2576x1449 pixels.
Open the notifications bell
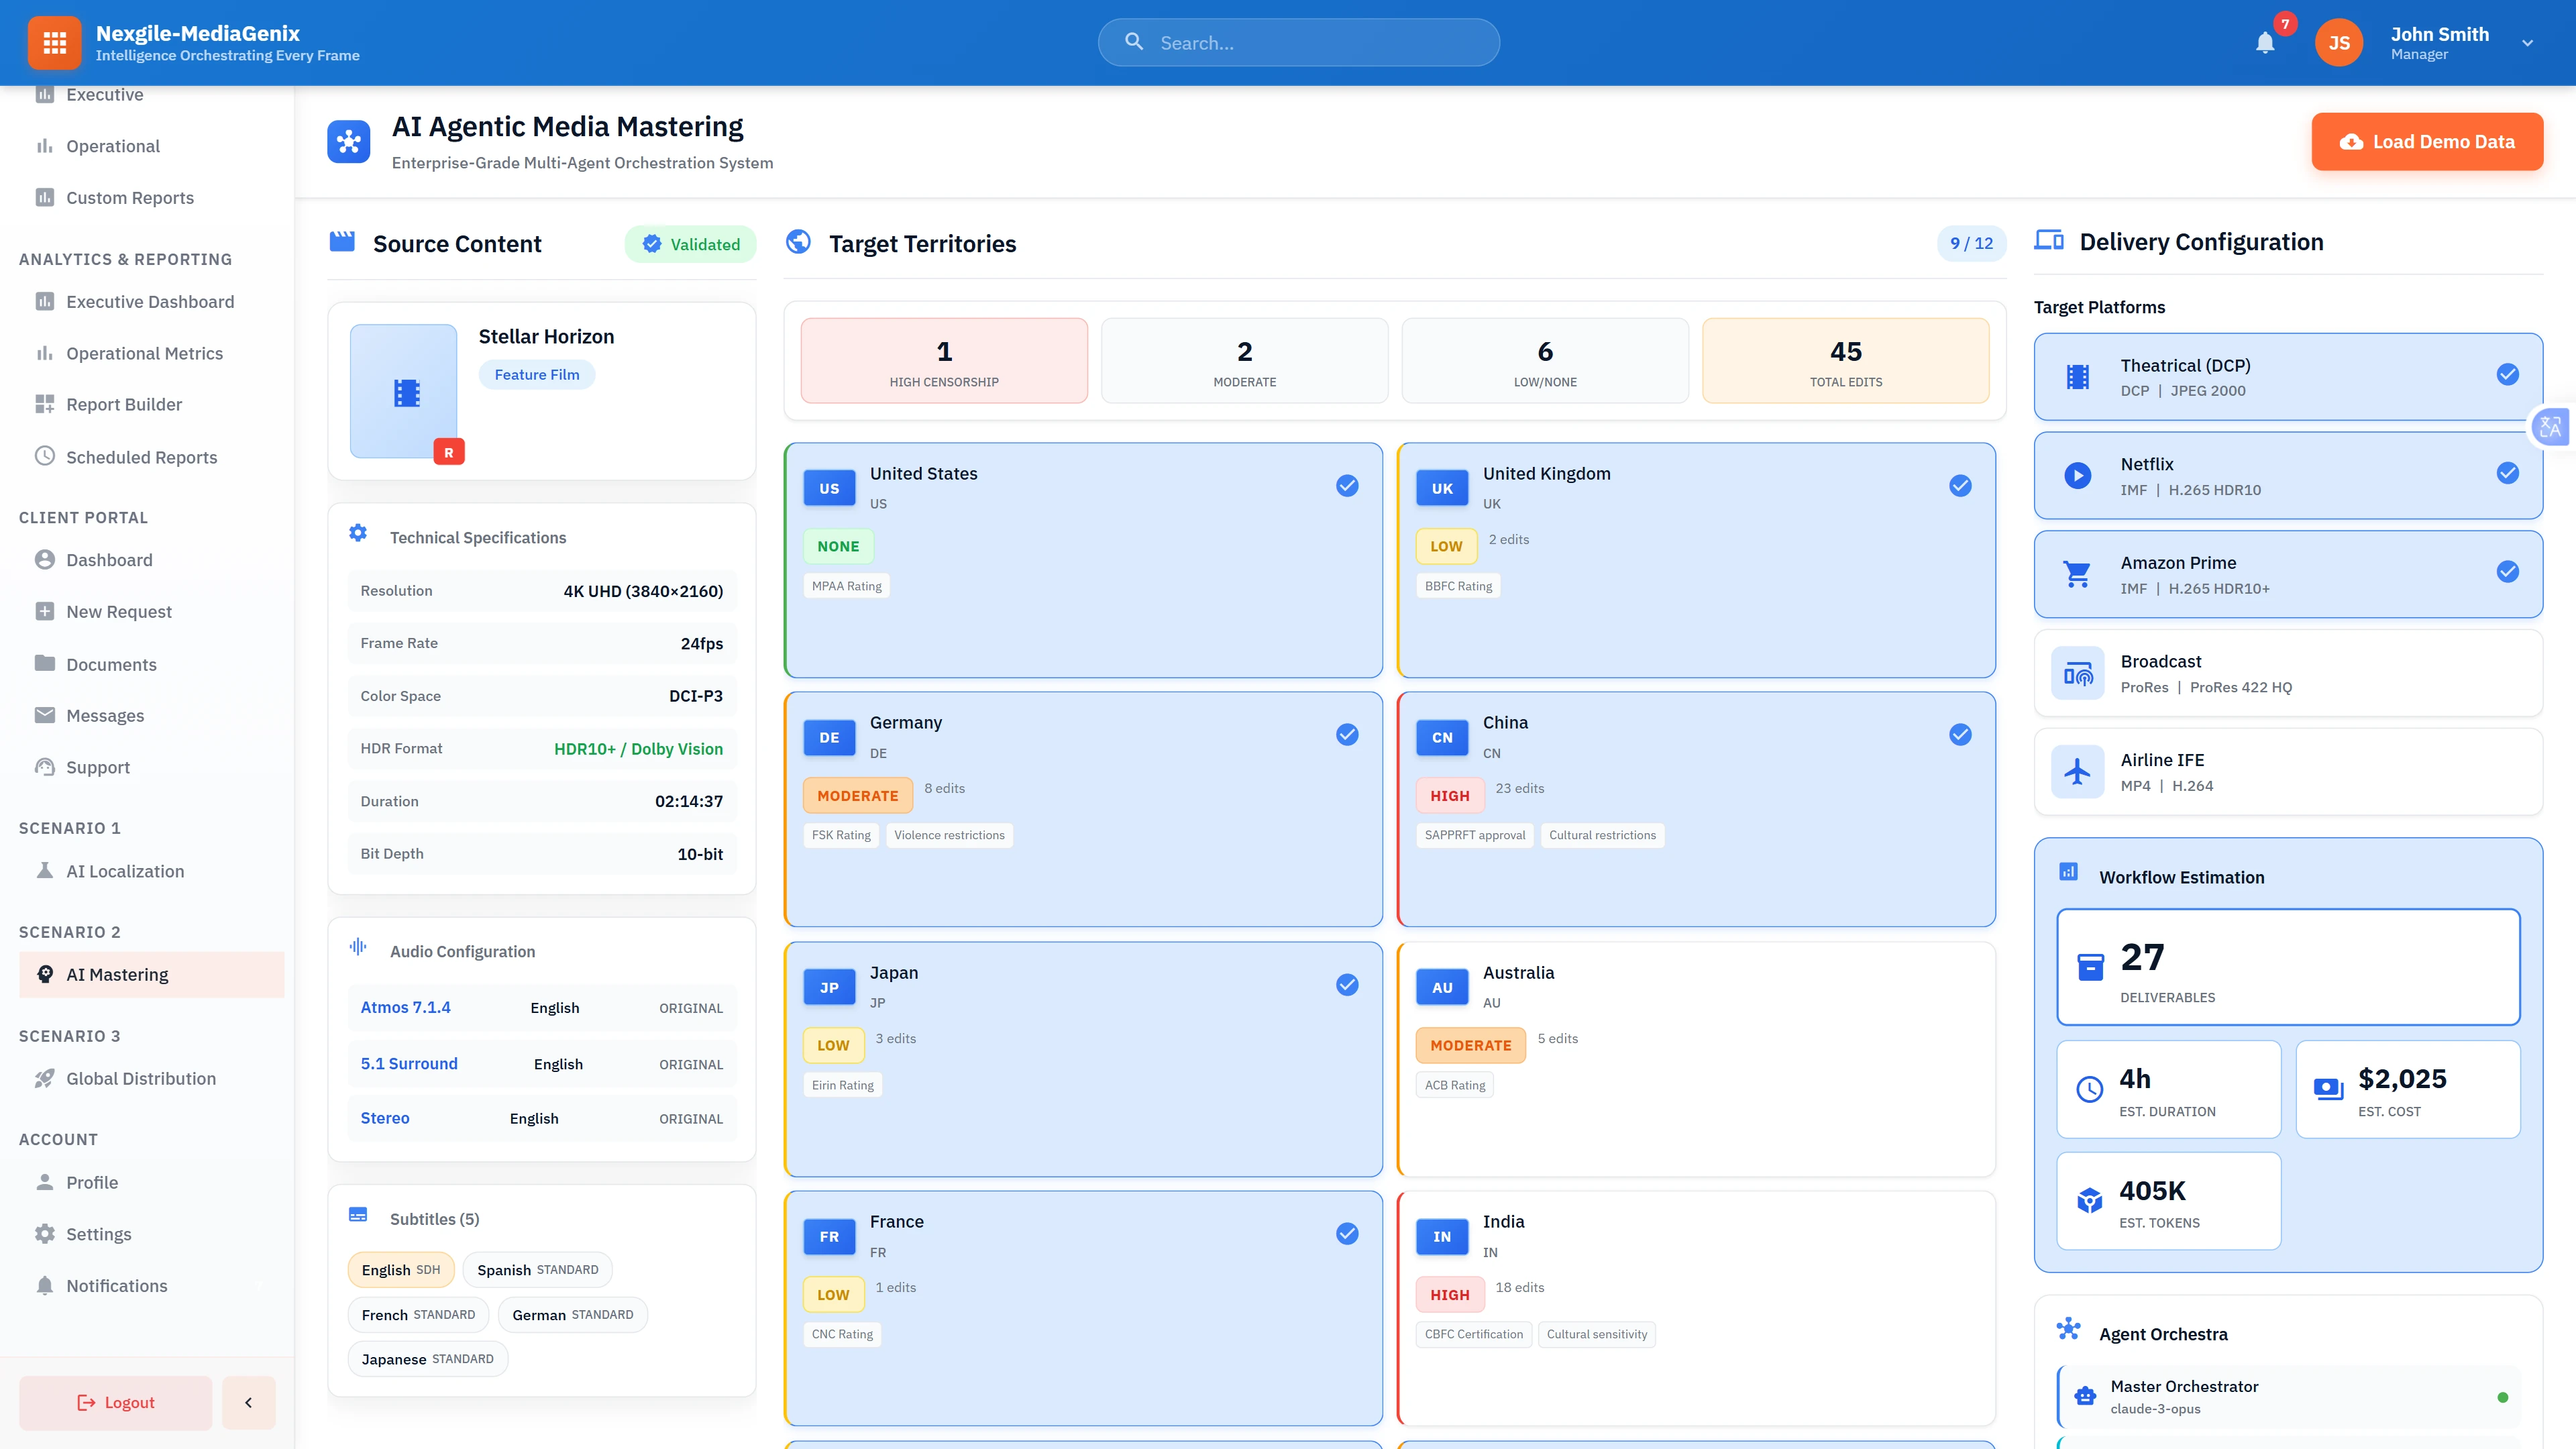coord(2265,42)
